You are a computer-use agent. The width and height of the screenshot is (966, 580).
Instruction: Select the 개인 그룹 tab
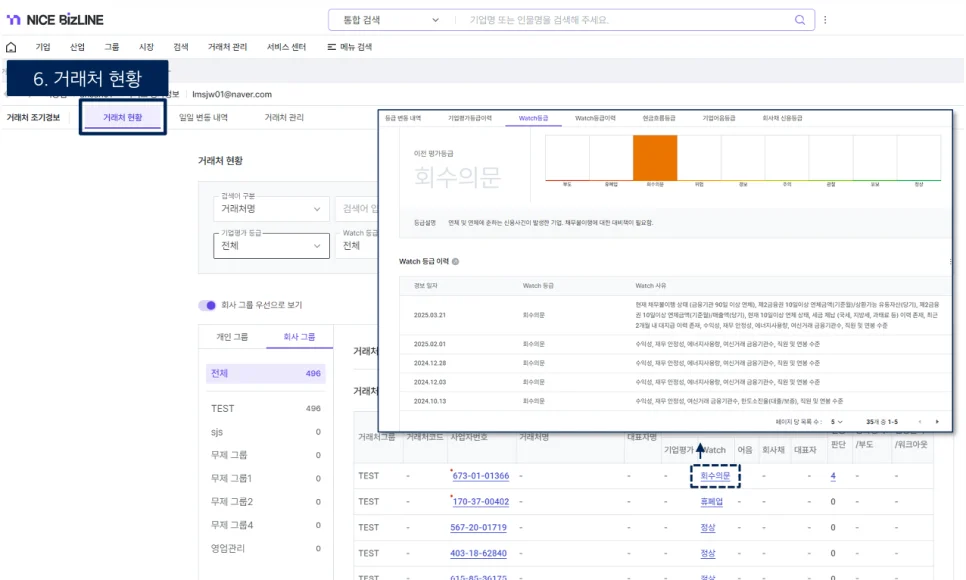coord(232,337)
